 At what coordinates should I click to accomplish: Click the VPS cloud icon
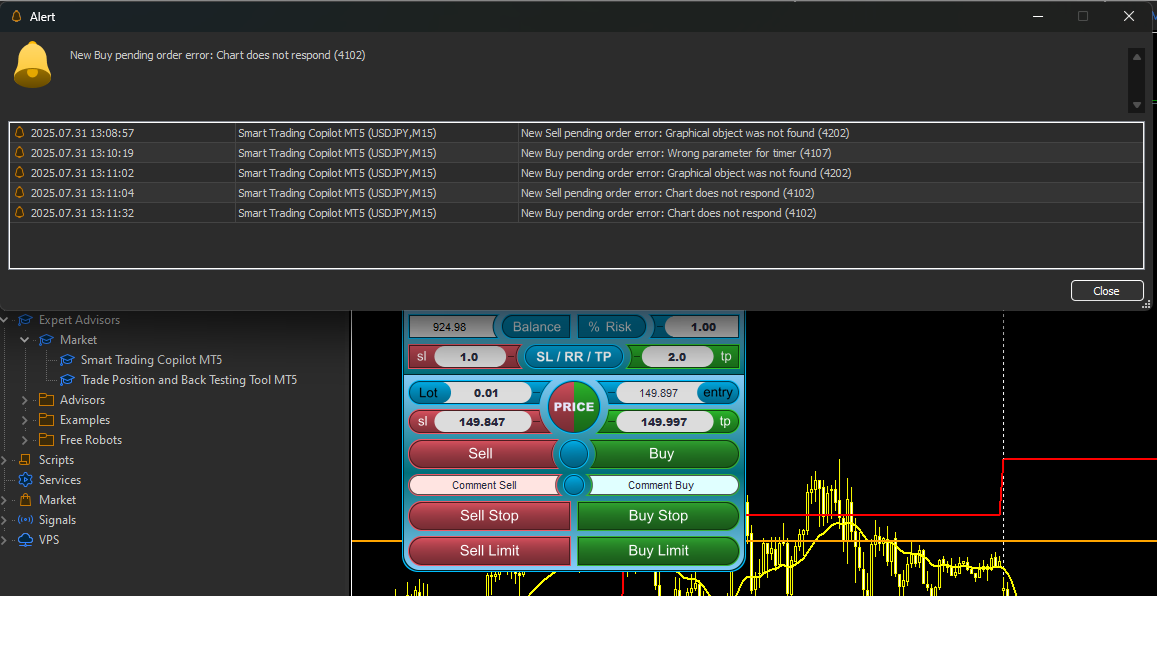[x=26, y=540]
